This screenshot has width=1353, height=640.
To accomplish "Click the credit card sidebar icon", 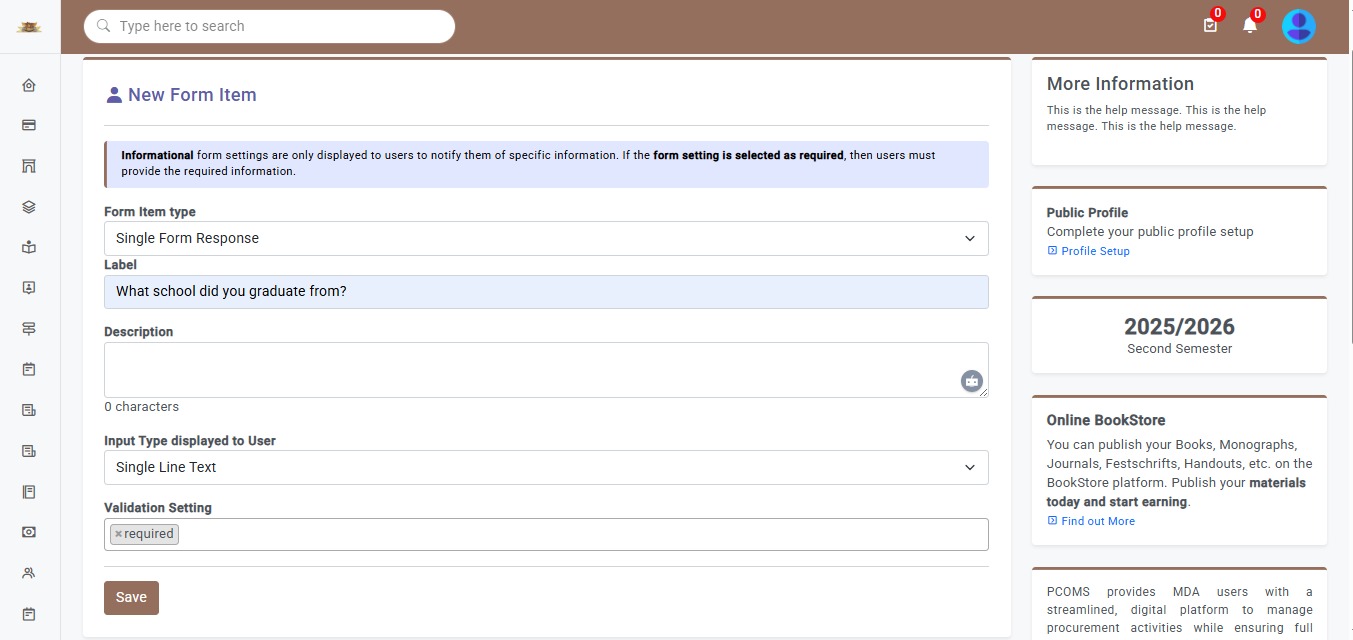I will (x=29, y=126).
